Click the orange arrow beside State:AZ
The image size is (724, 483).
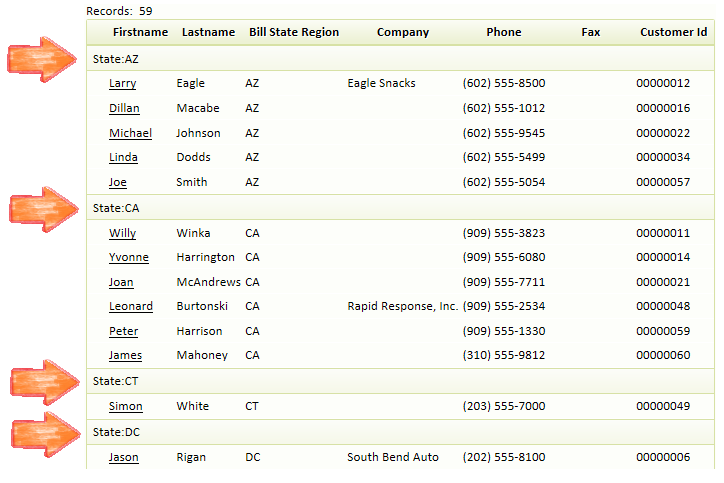[42, 60]
